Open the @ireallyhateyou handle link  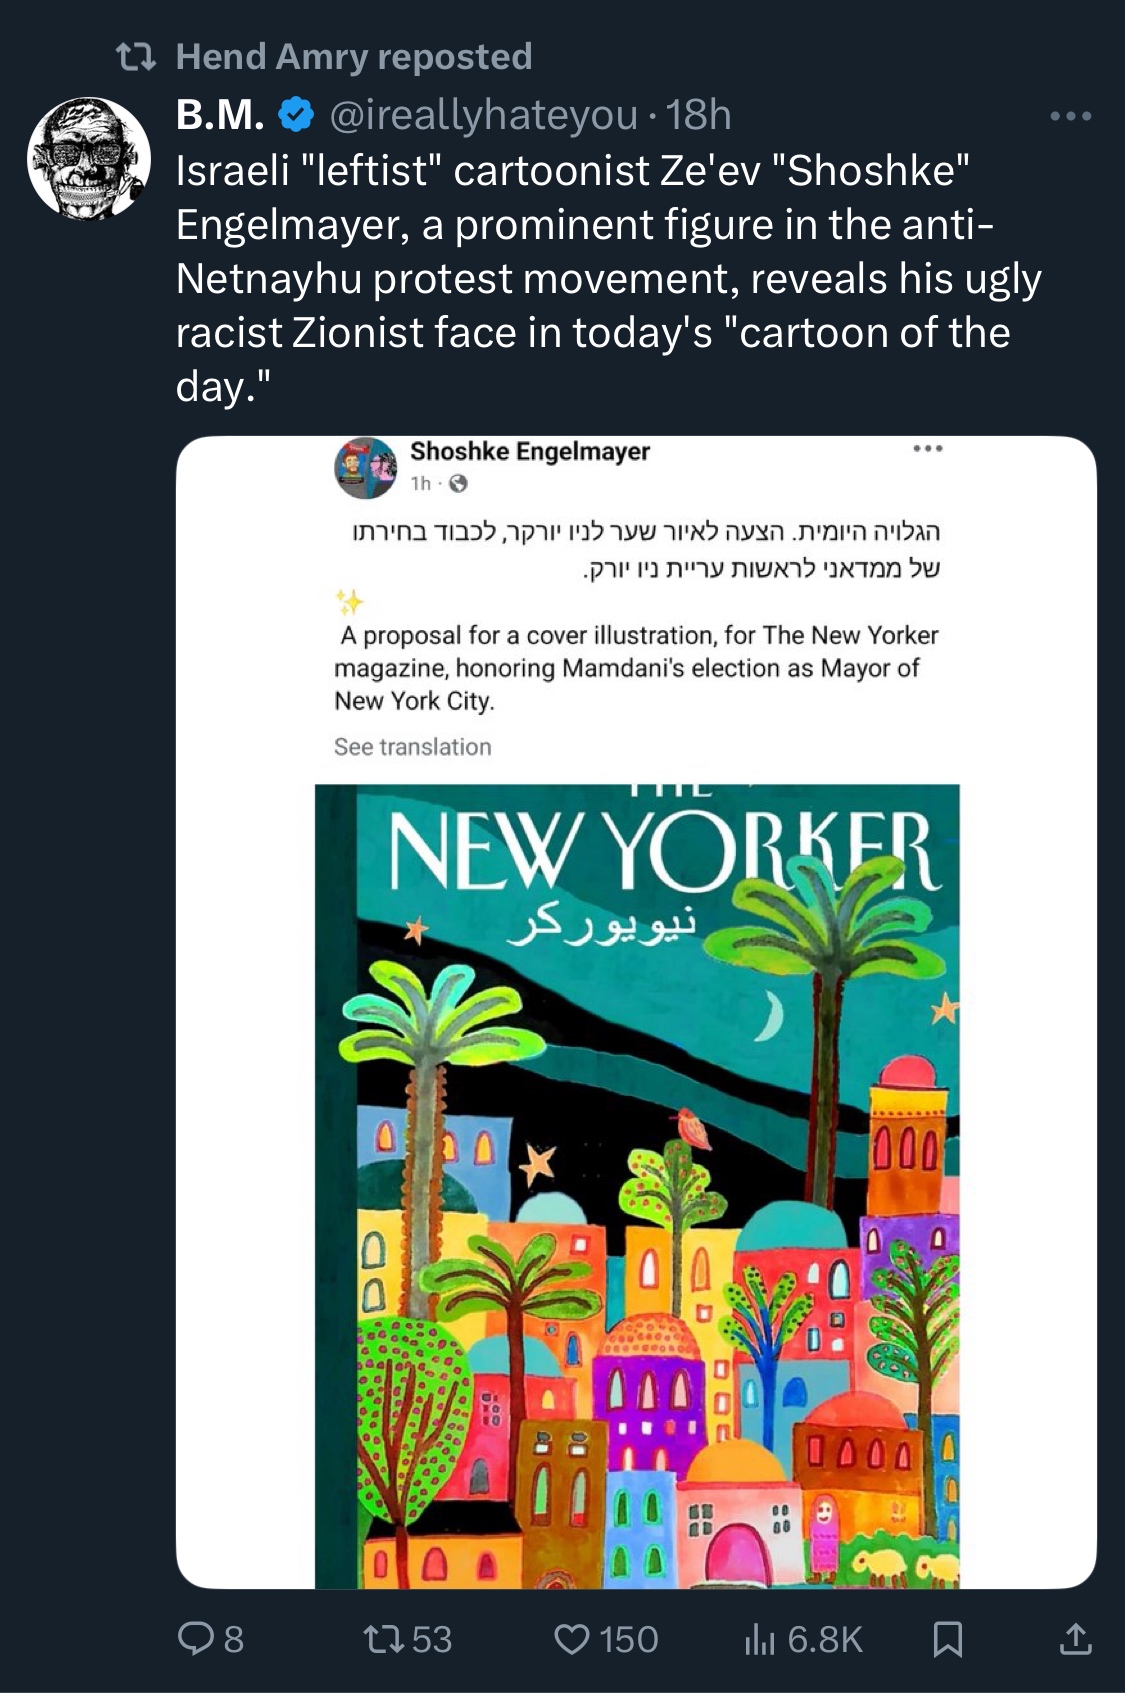tap(483, 116)
